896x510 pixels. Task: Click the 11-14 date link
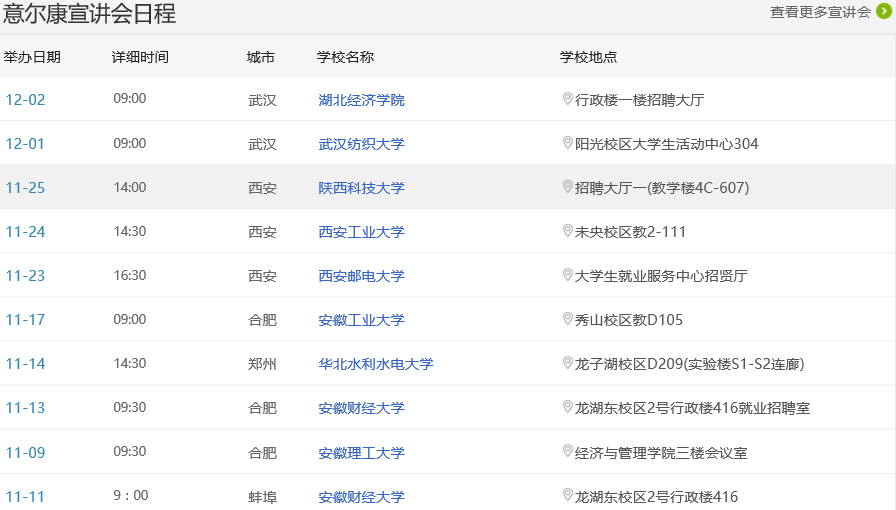(x=25, y=364)
